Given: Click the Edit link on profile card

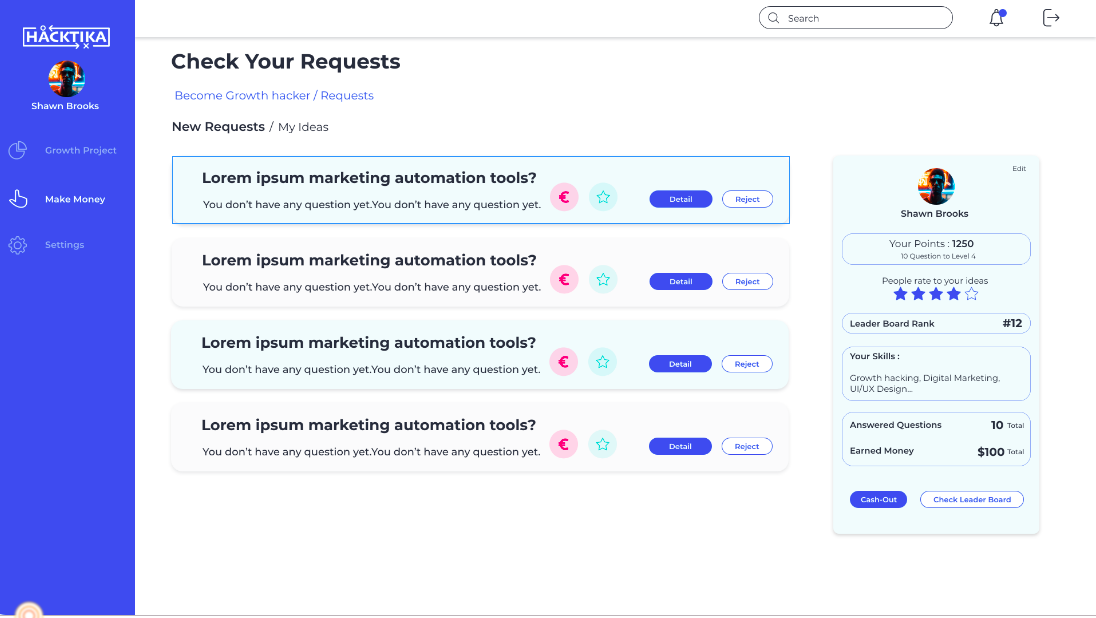Looking at the screenshot, I should [1019, 169].
